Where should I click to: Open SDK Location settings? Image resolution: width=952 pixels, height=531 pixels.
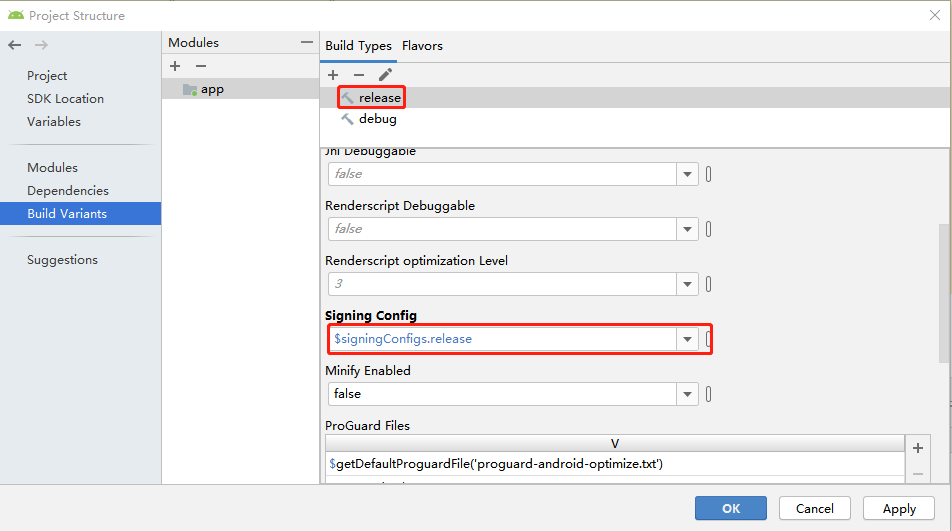(x=65, y=99)
